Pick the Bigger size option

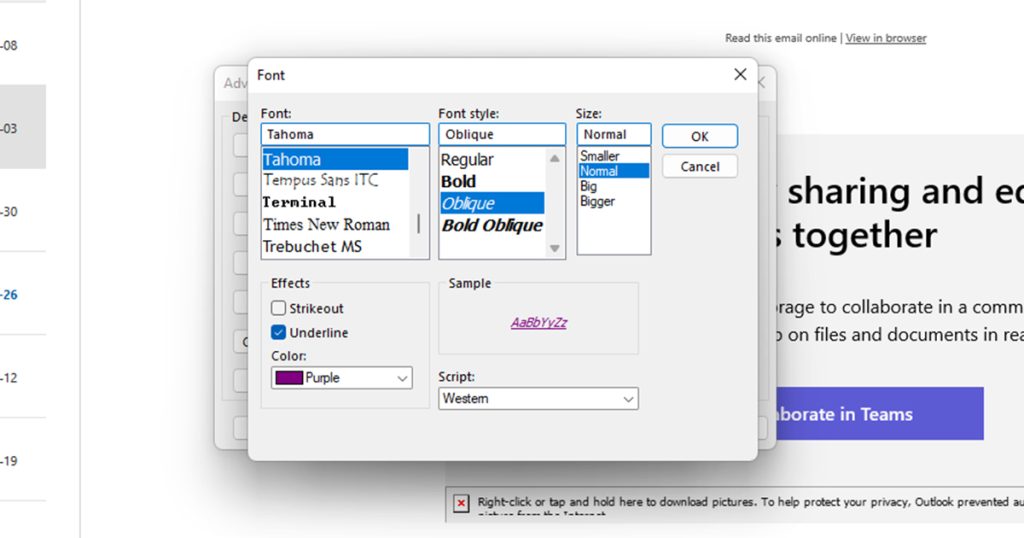coord(597,201)
